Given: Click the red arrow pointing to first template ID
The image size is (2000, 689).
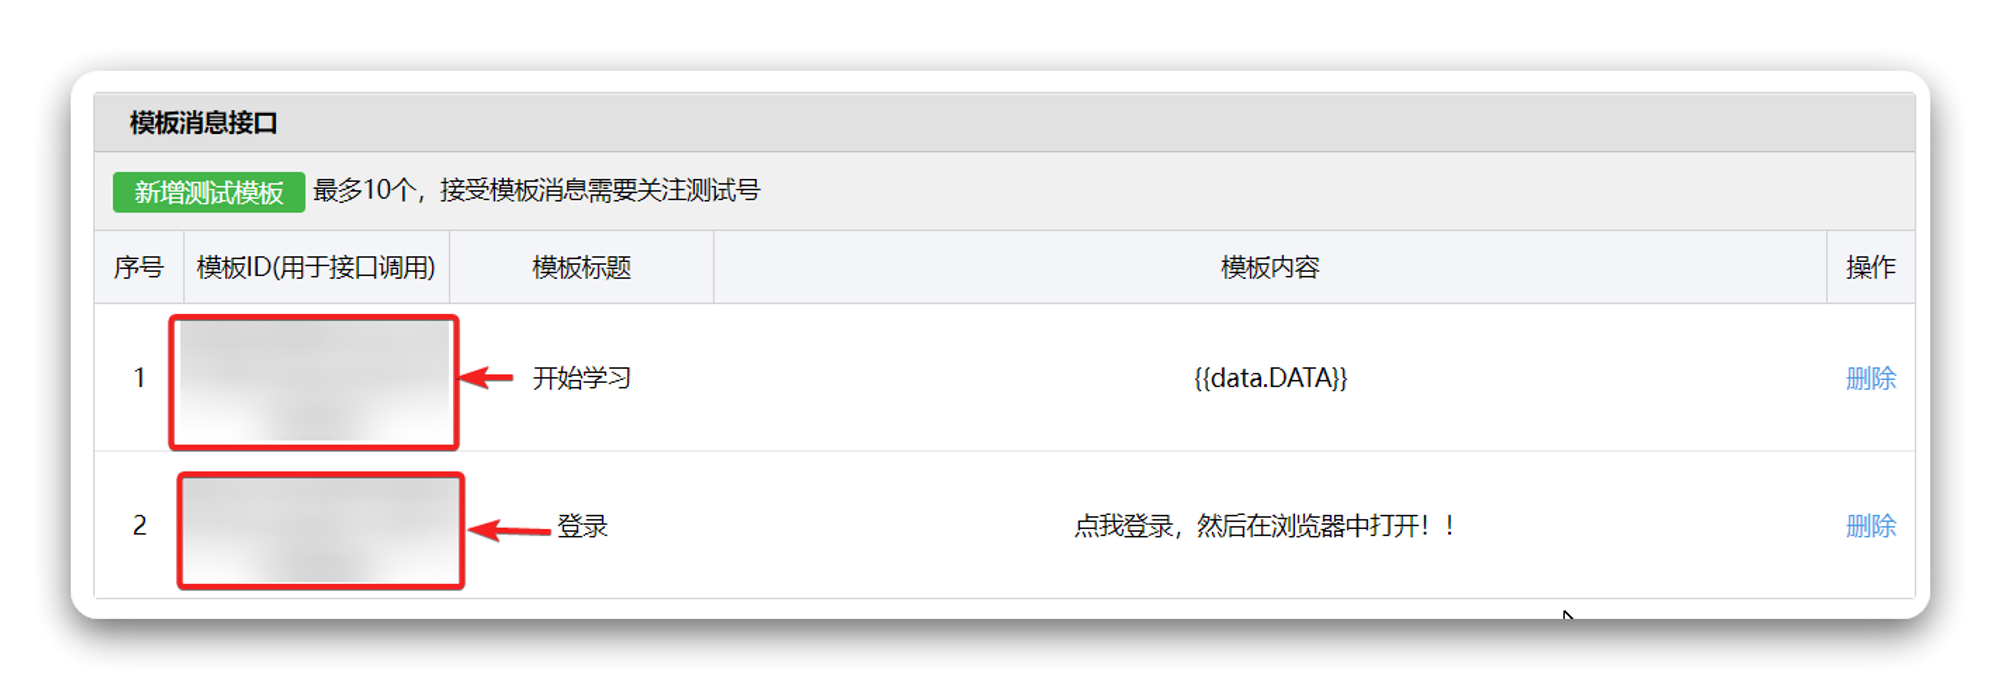Looking at the screenshot, I should (x=486, y=378).
